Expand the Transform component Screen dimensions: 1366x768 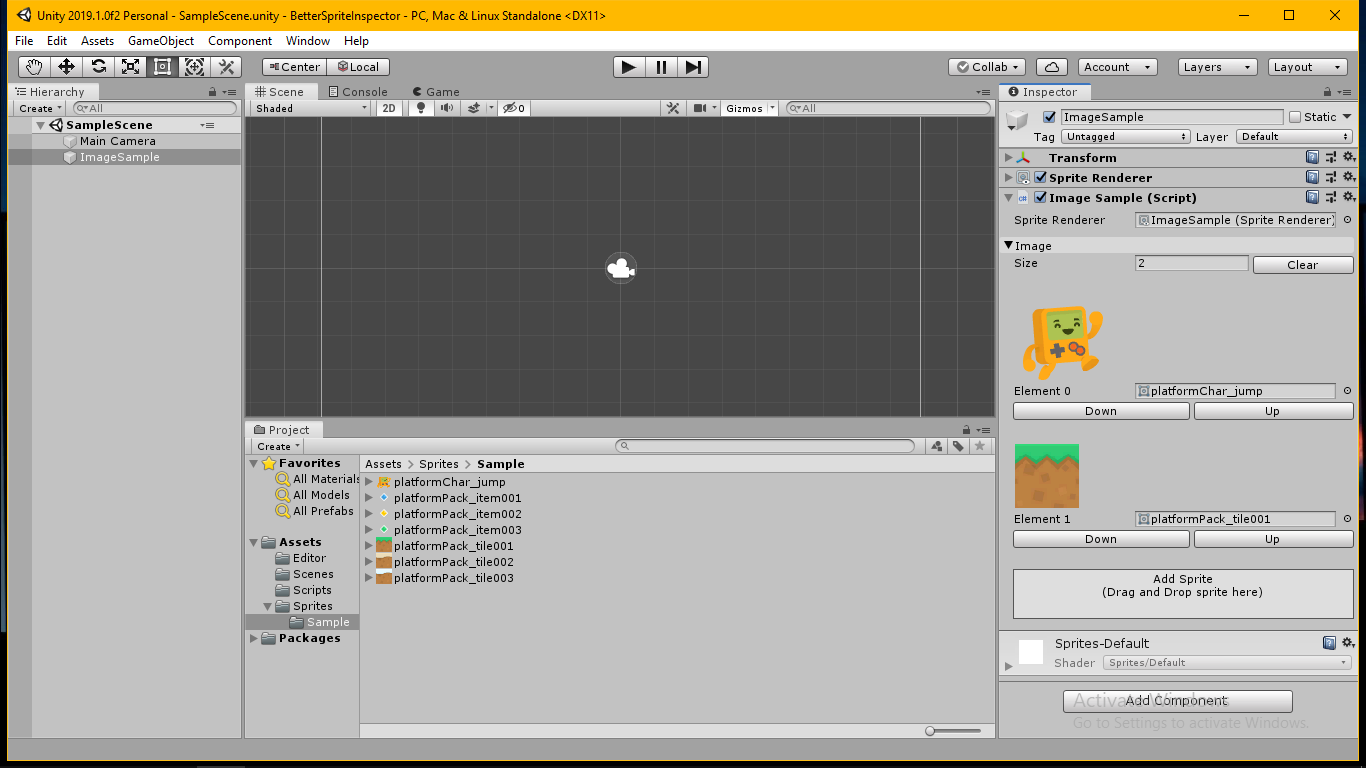1008,158
